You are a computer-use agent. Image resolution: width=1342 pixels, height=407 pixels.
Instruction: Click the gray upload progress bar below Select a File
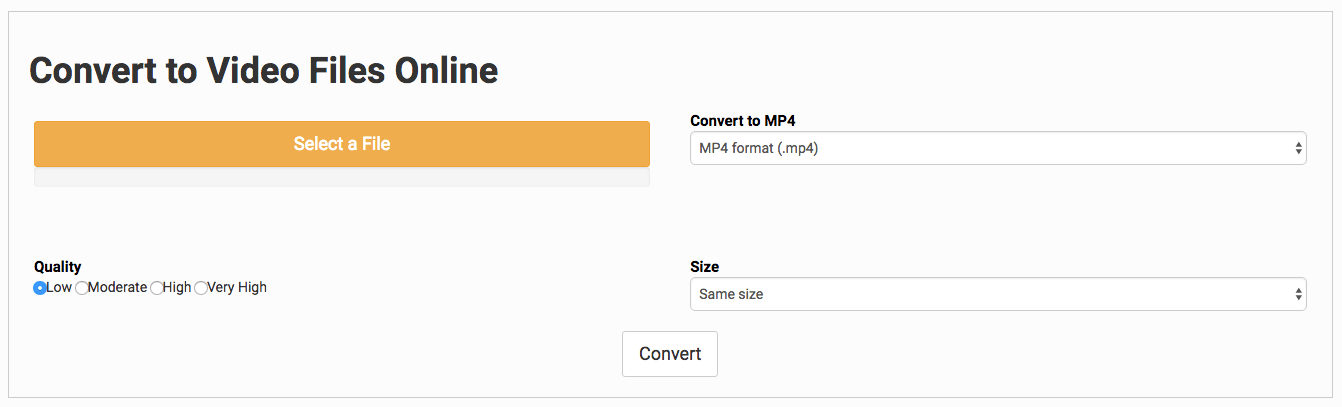click(341, 177)
